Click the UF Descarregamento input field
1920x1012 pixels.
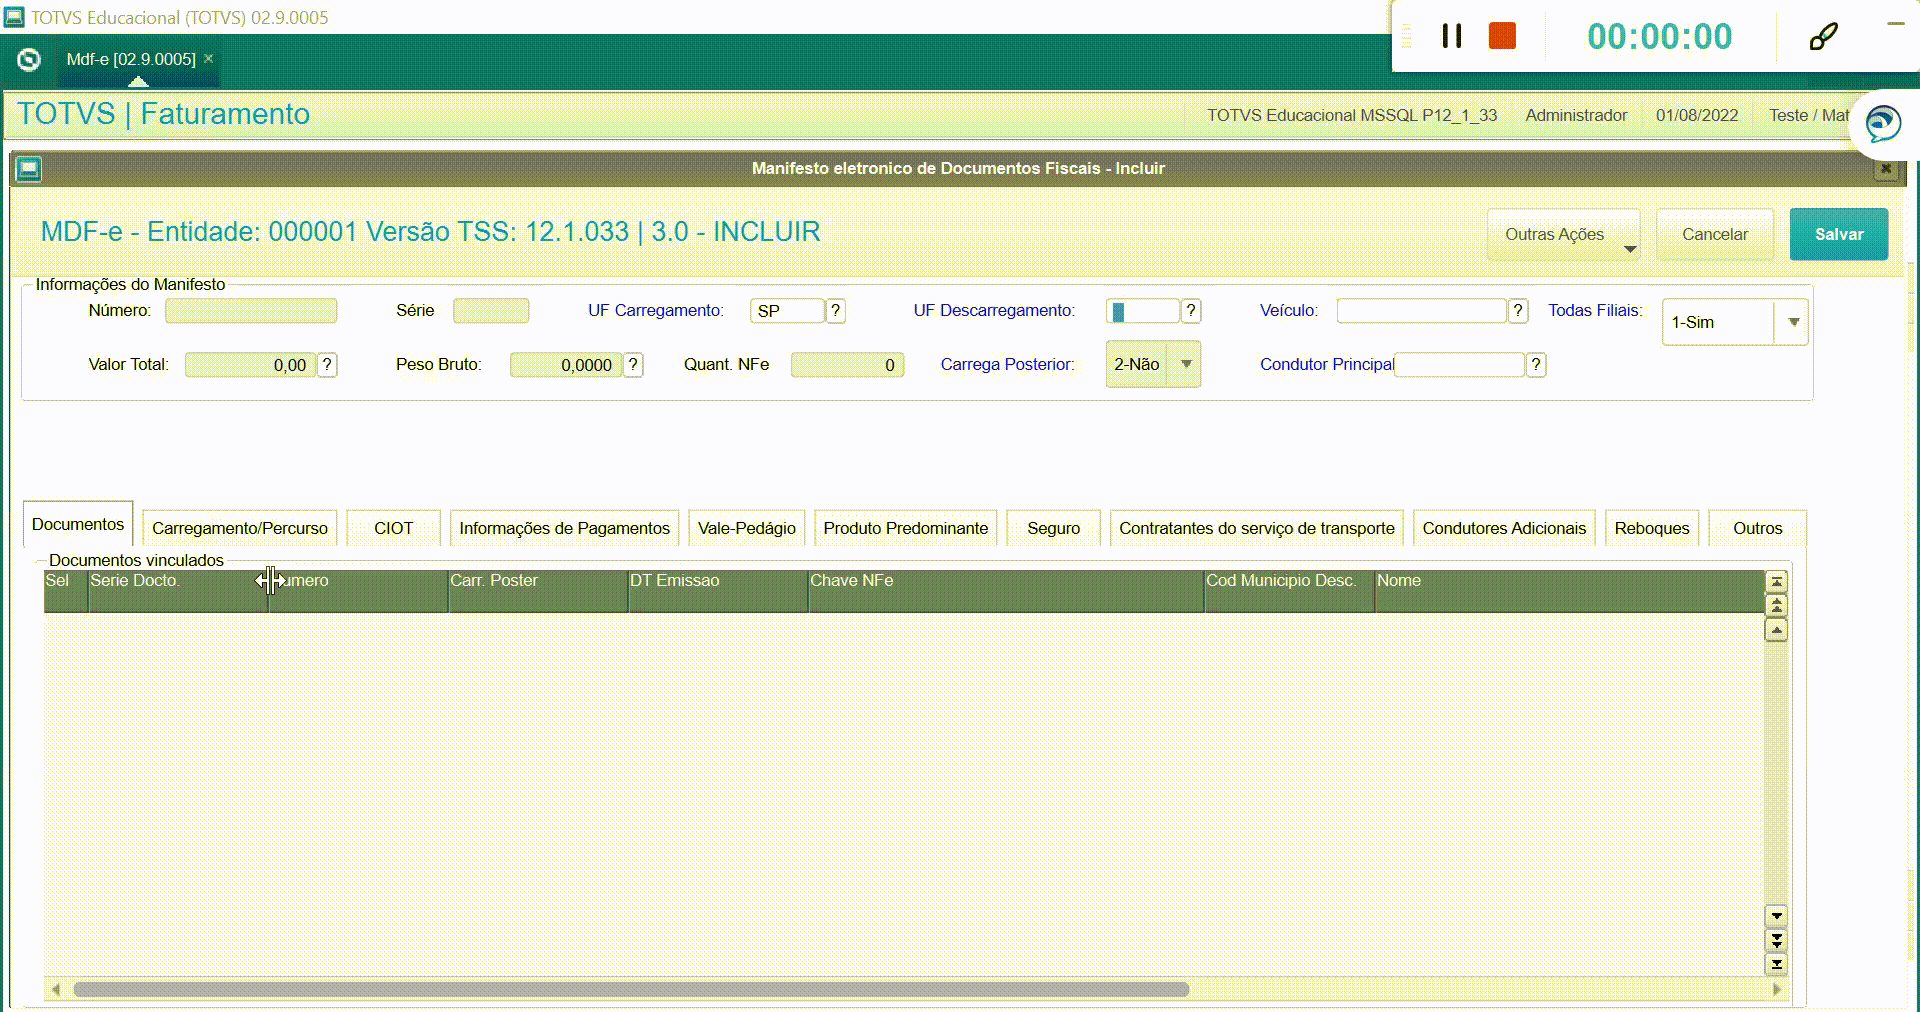tap(1143, 311)
